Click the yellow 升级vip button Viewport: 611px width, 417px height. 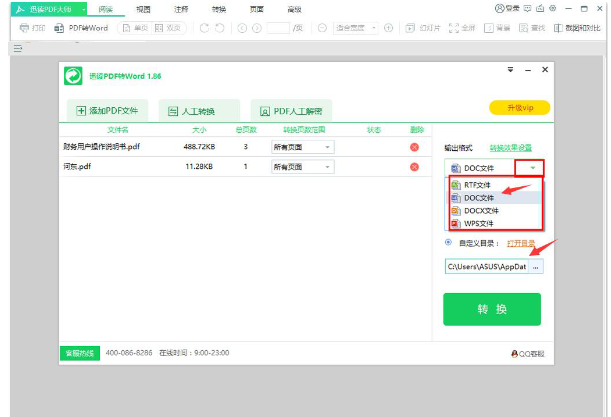click(x=519, y=107)
